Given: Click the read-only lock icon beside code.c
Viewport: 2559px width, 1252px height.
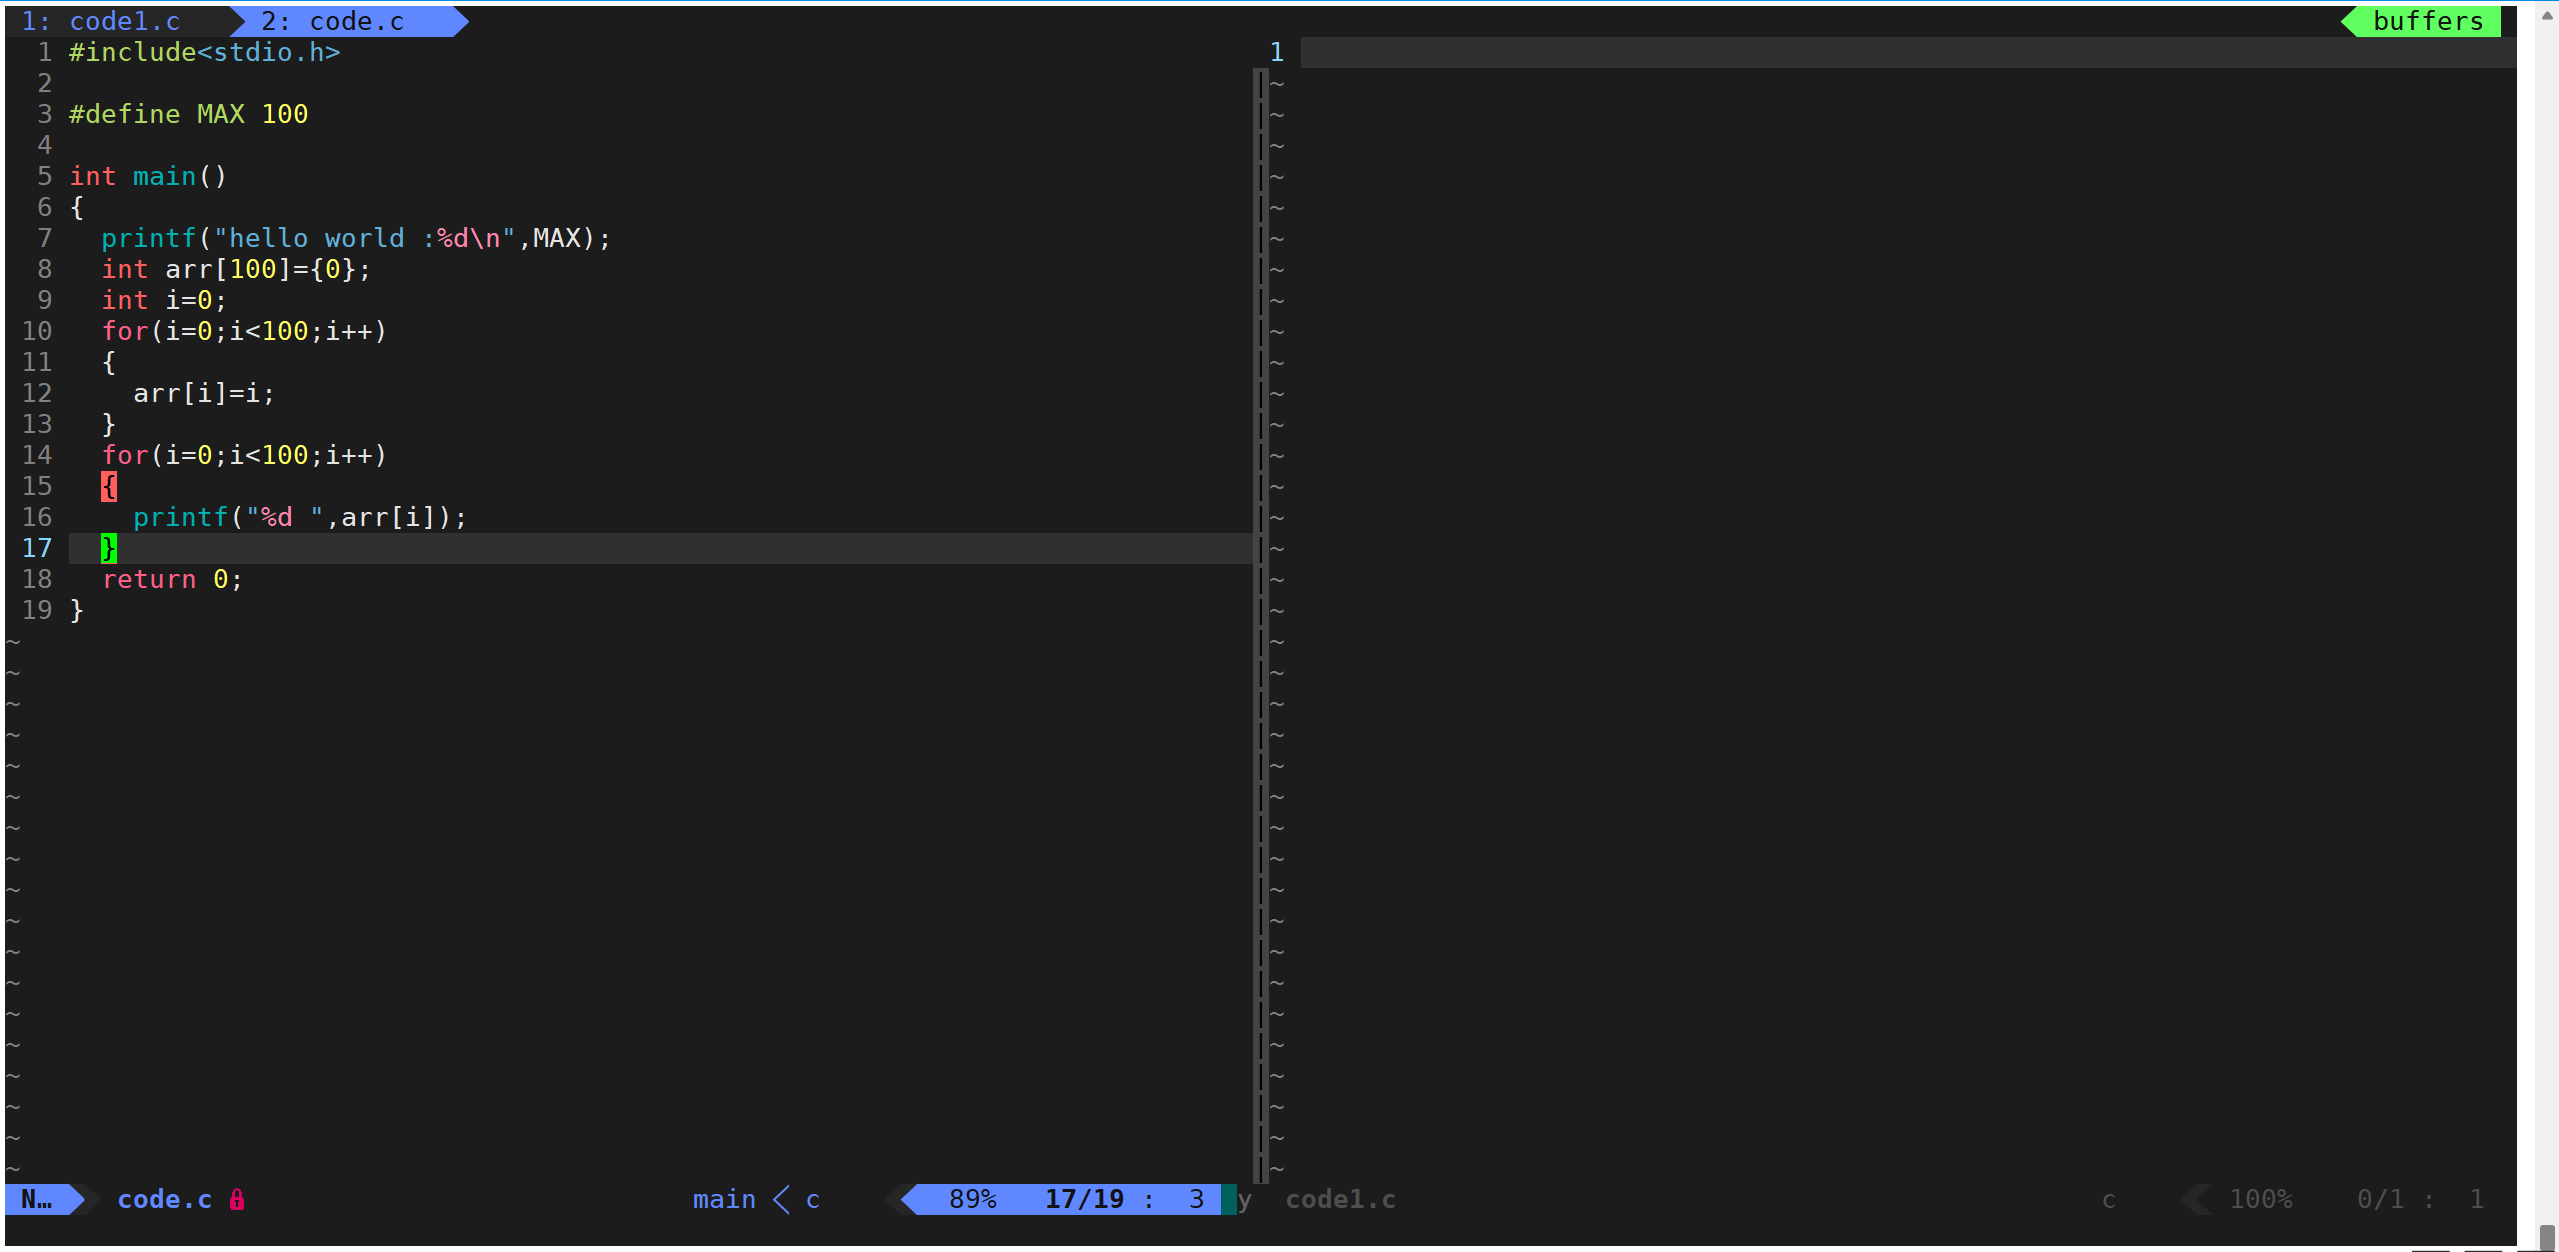Looking at the screenshot, I should [237, 1199].
